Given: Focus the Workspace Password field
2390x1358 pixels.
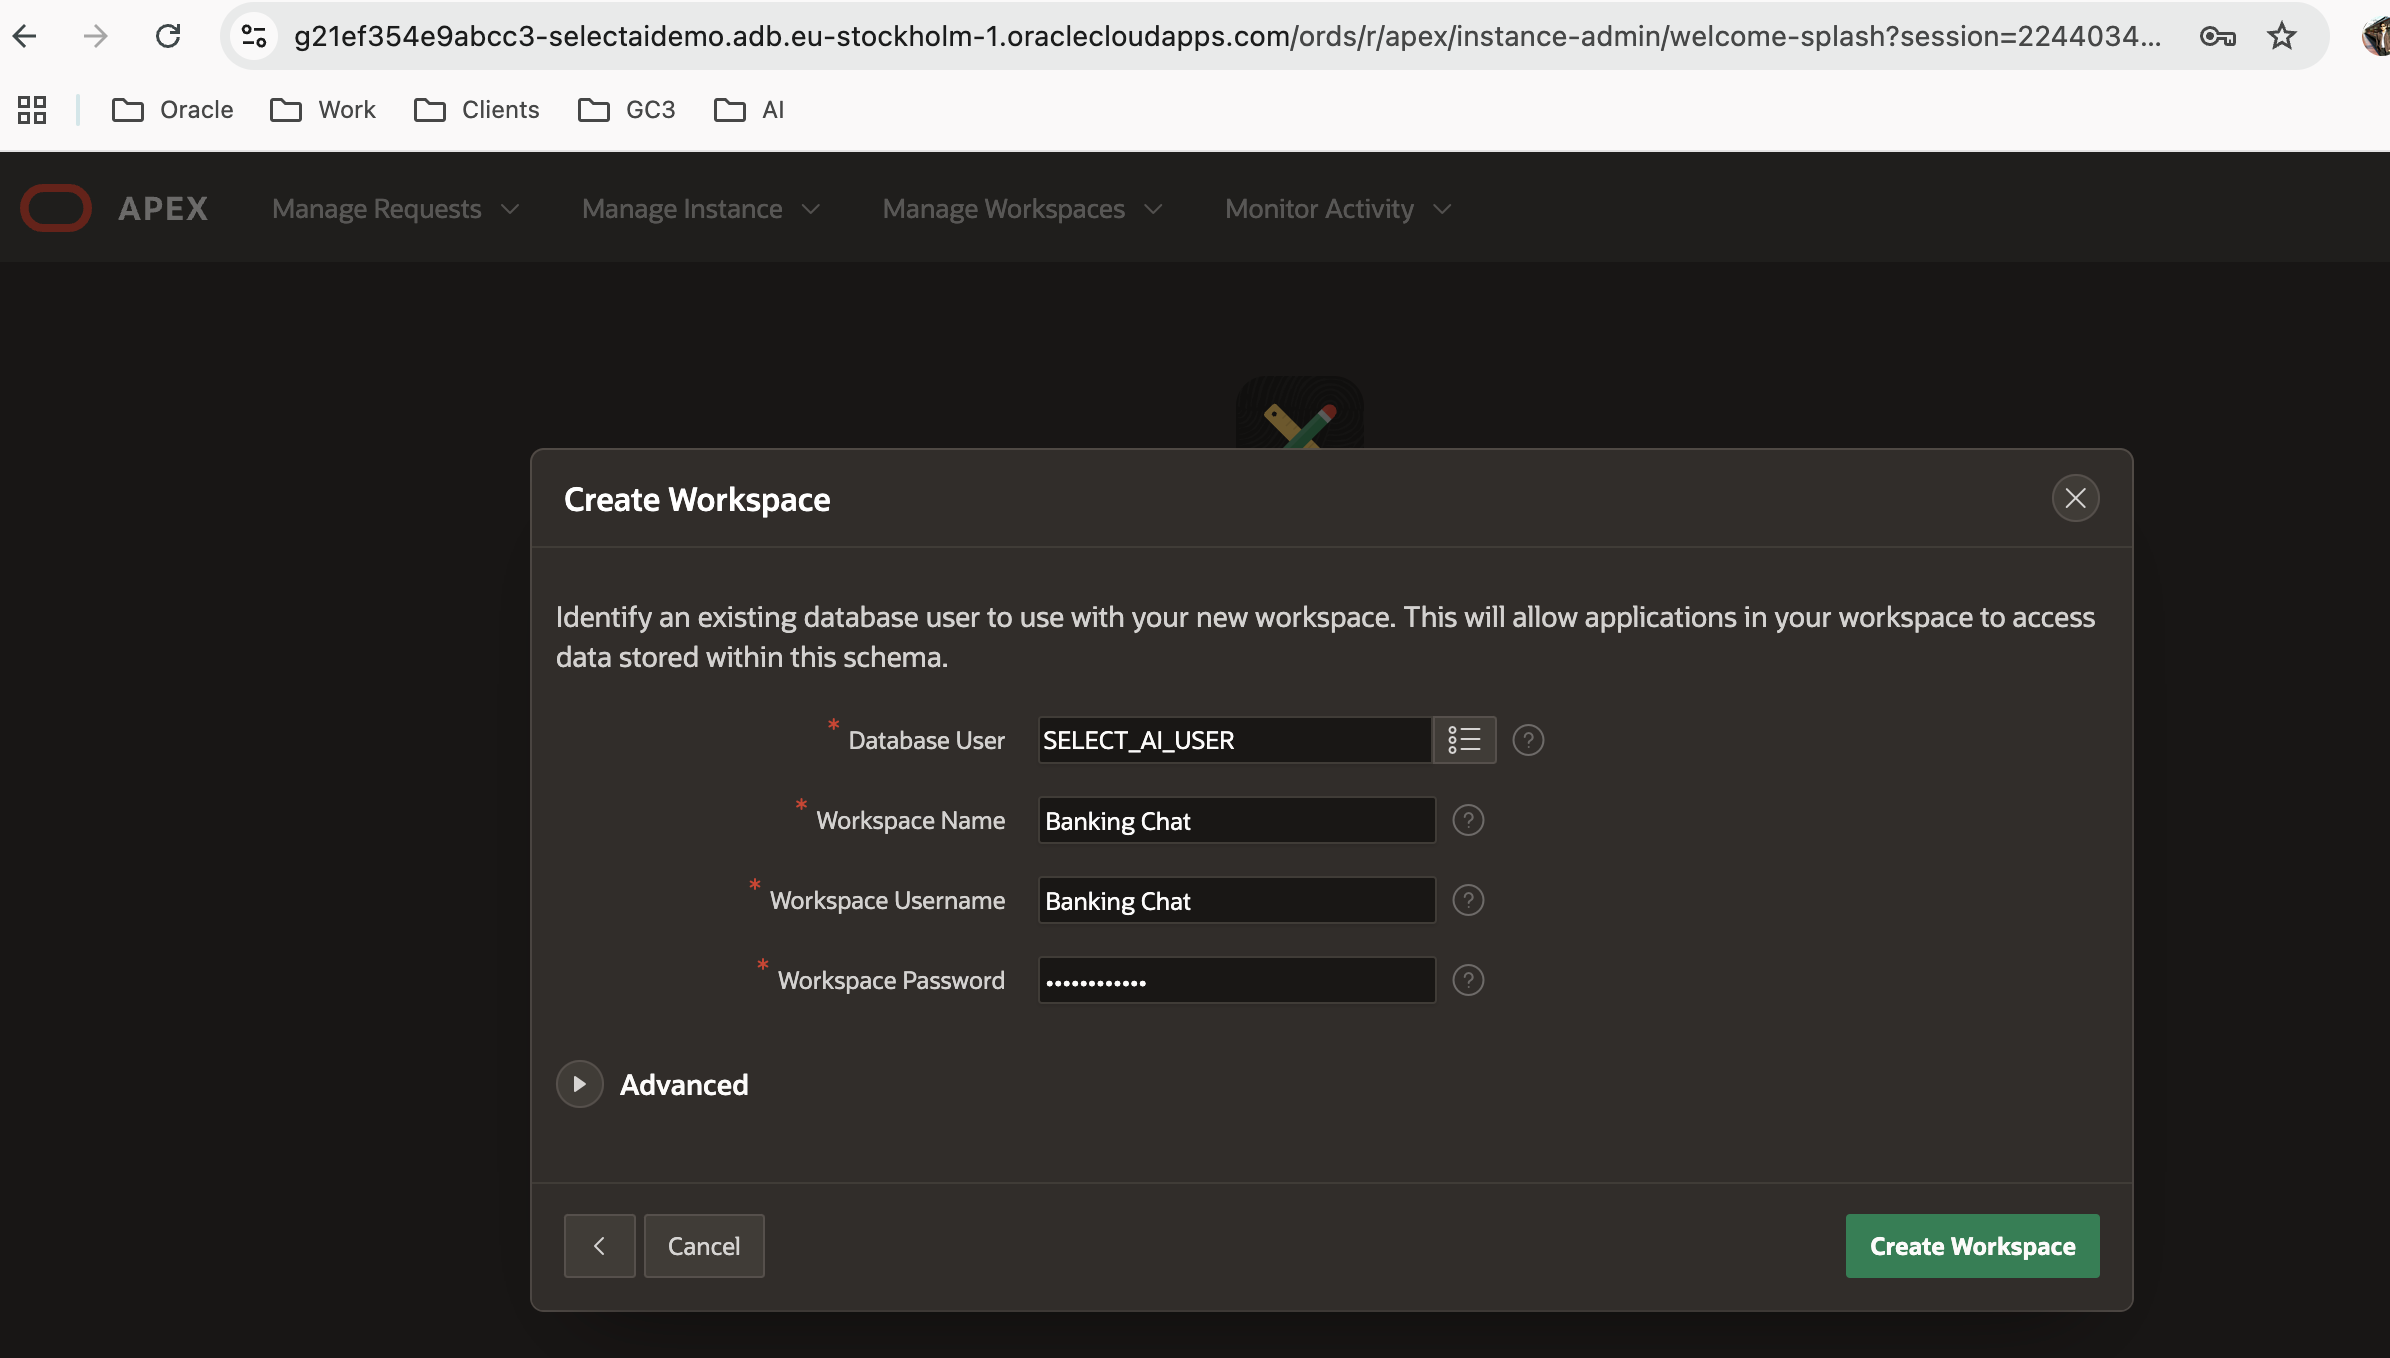Looking at the screenshot, I should pyautogui.click(x=1236, y=980).
